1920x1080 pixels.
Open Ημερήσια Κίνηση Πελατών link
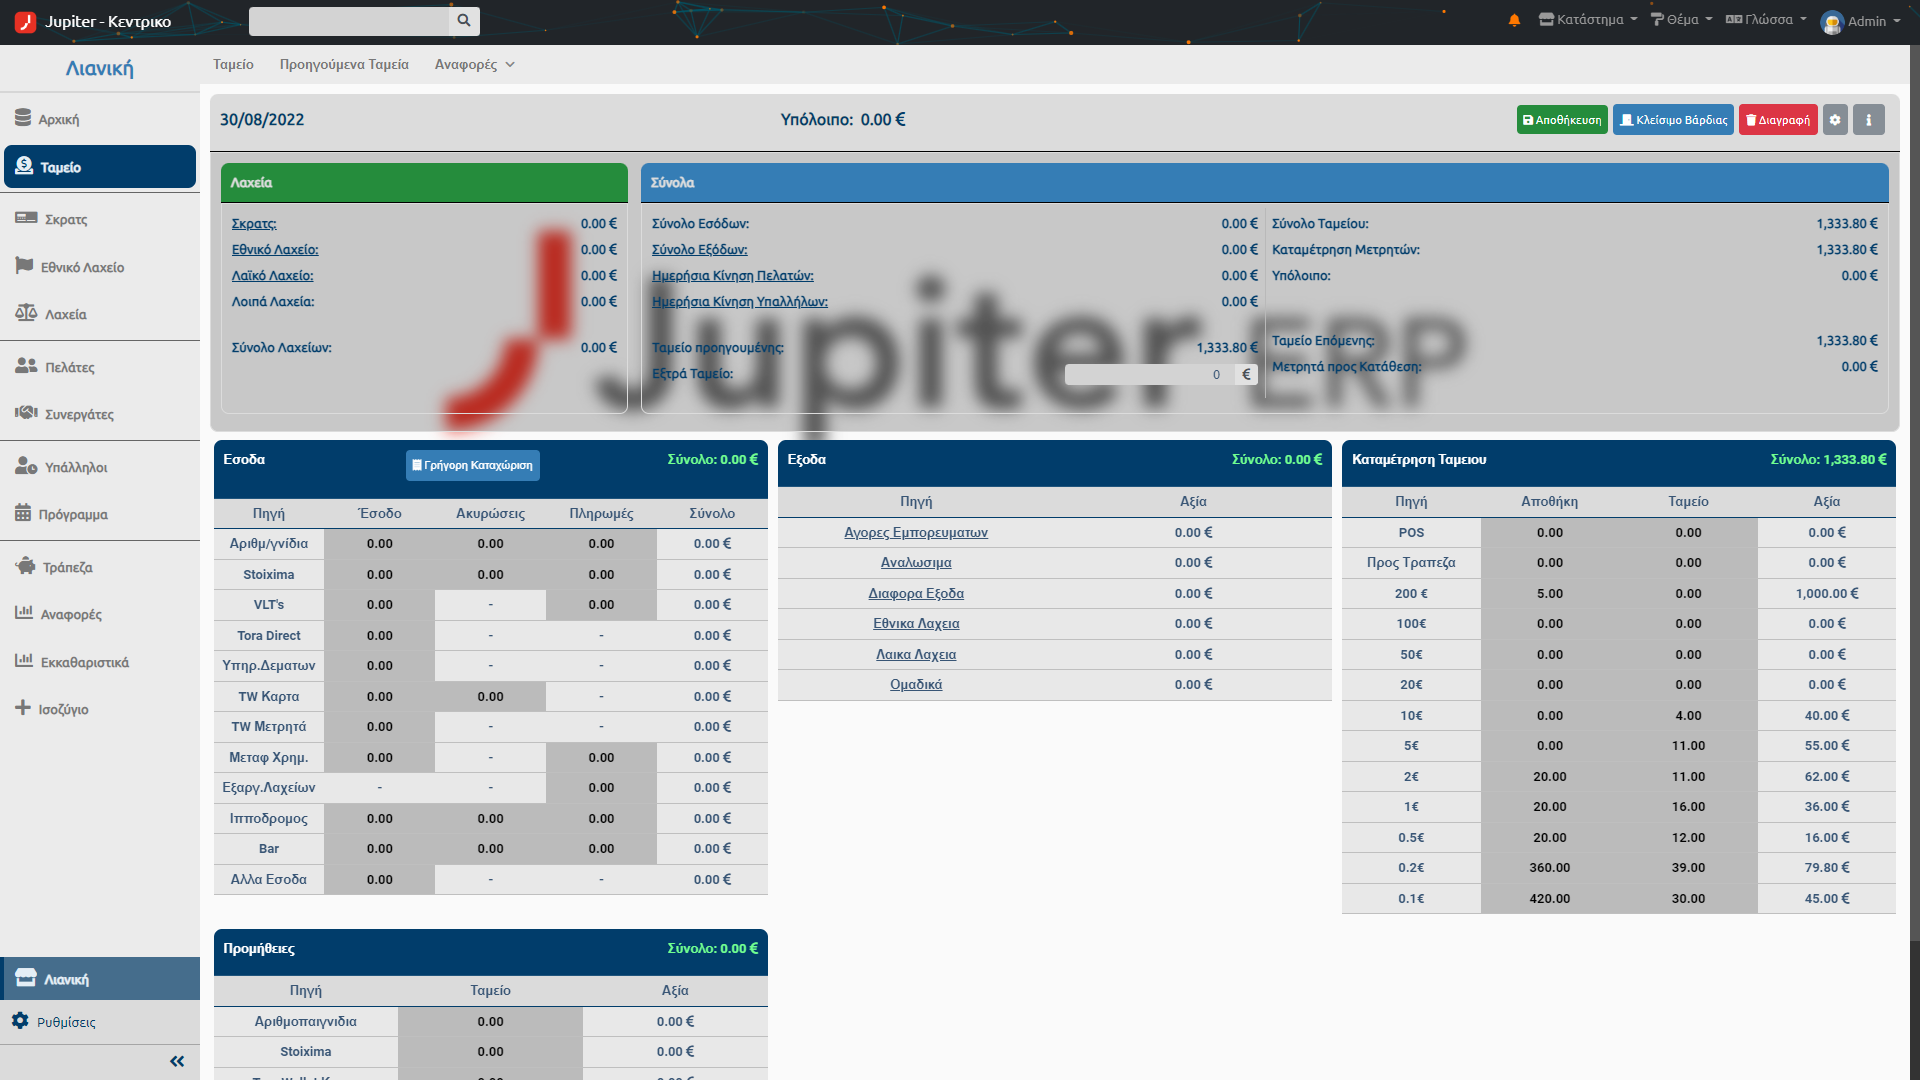732,276
